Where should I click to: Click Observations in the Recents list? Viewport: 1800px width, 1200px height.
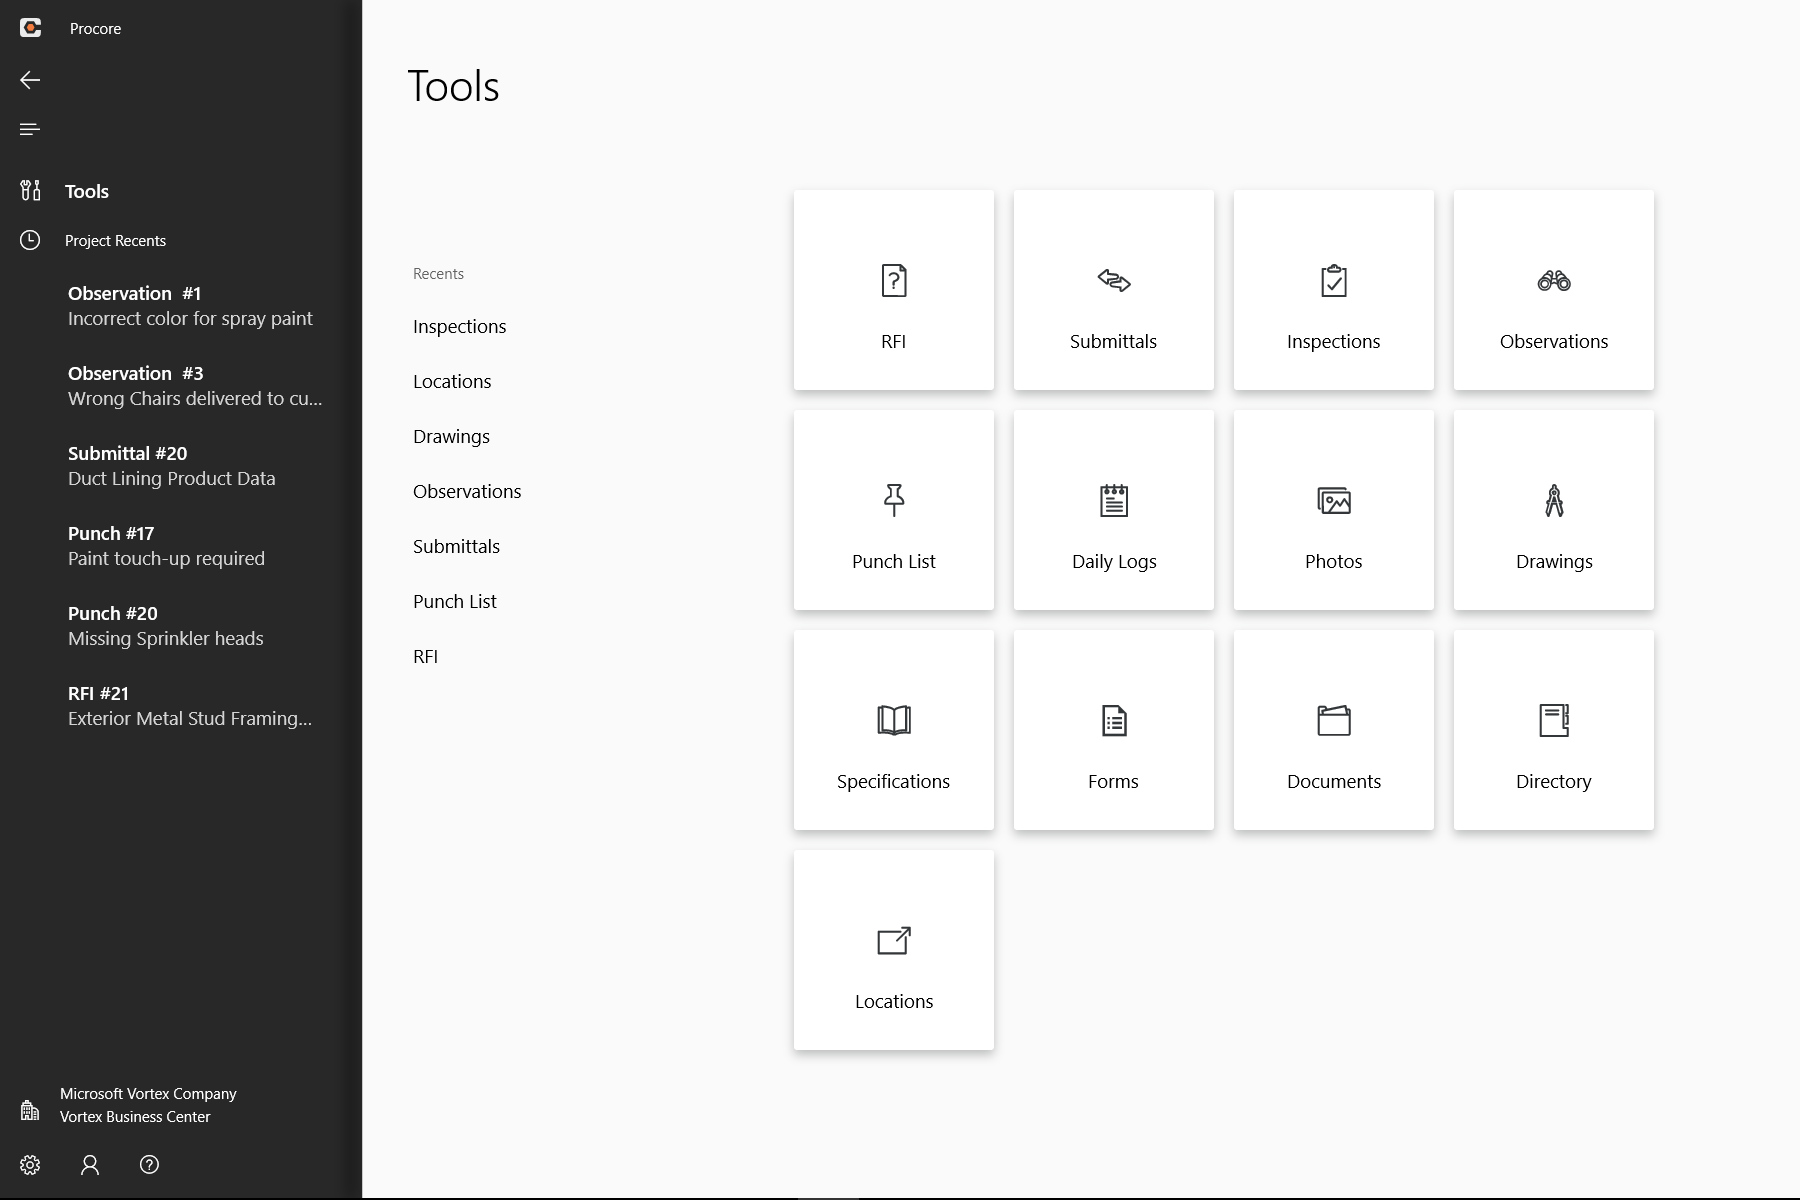click(467, 492)
